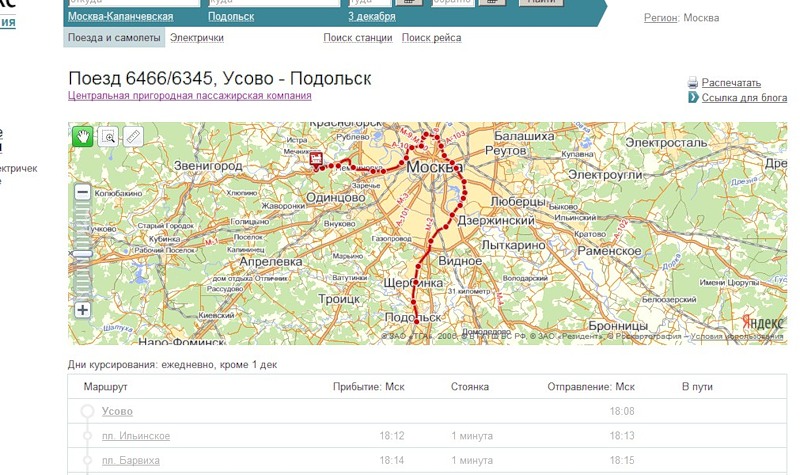Open the Центральная пригородная пассажирская компания link
The height and width of the screenshot is (475, 800).
pyautogui.click(x=189, y=95)
